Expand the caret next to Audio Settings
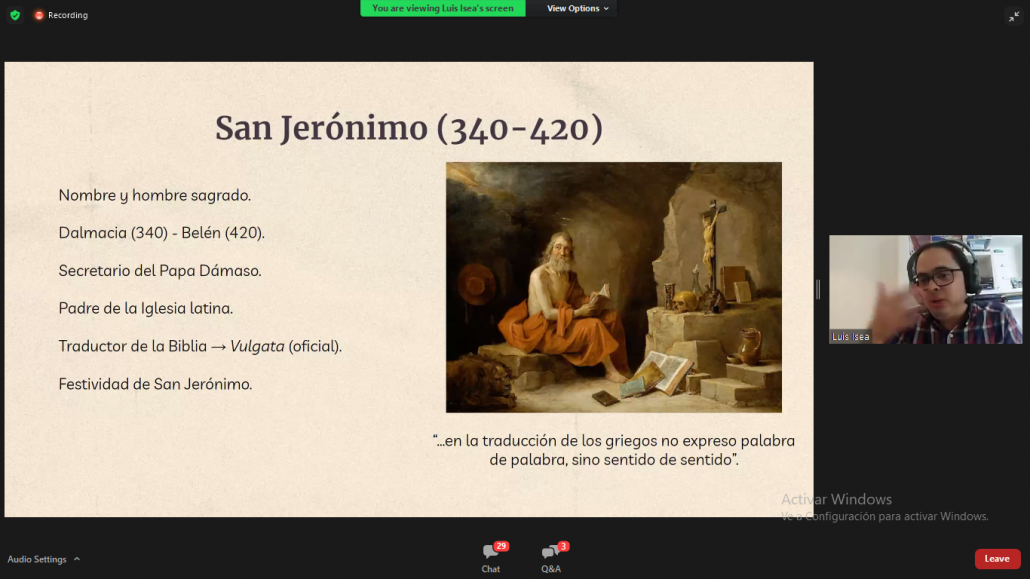Screen dimensions: 1030x579 click(77, 559)
